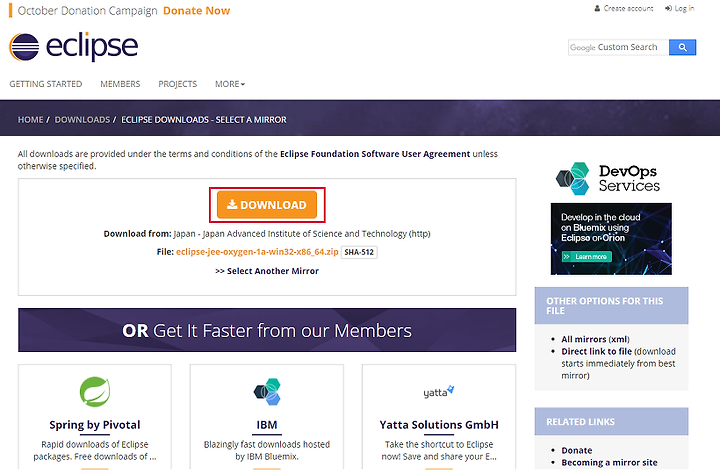Open Becoming a mirror site link

[x=609, y=463]
